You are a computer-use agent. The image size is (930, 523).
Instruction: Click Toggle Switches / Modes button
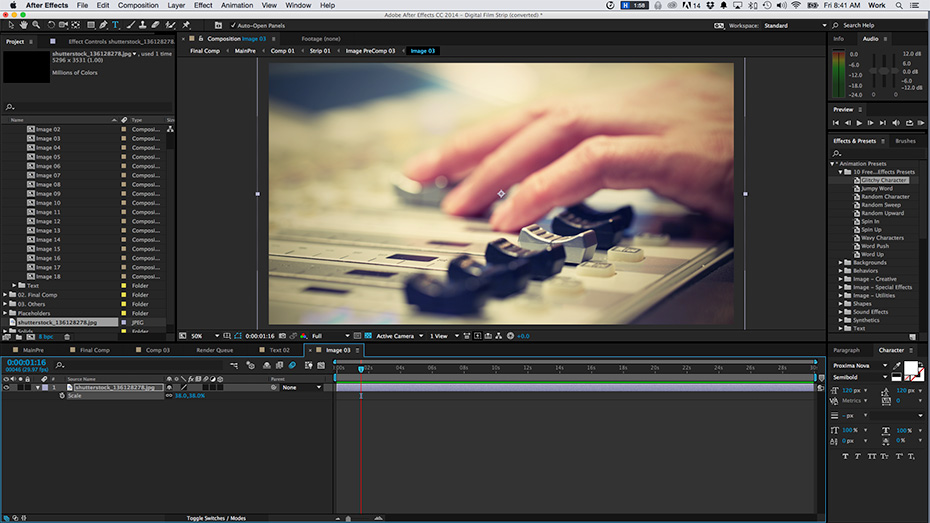pos(216,518)
